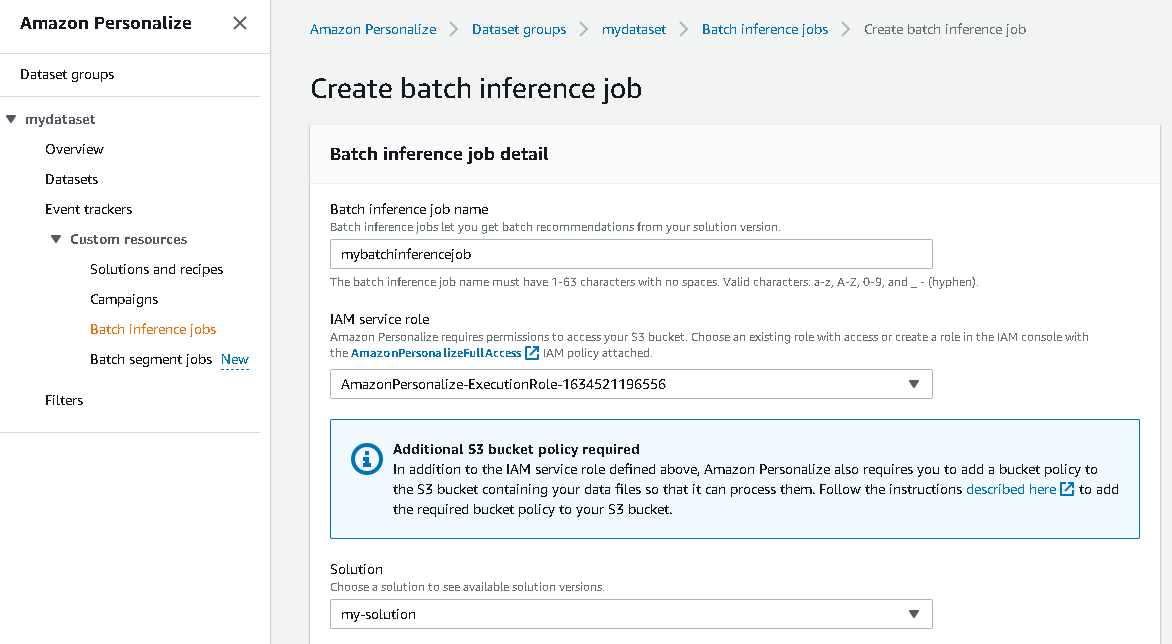Open Datasets sidebar item

[x=72, y=179]
